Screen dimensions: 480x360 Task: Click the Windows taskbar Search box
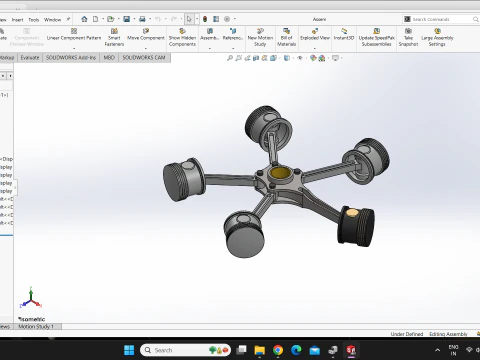click(185, 350)
